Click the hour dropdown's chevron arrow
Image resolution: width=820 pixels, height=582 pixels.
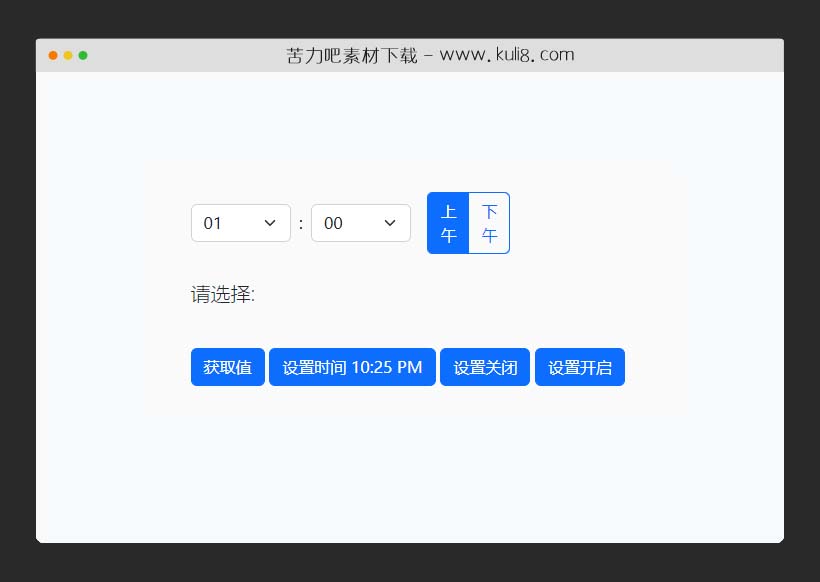[269, 223]
